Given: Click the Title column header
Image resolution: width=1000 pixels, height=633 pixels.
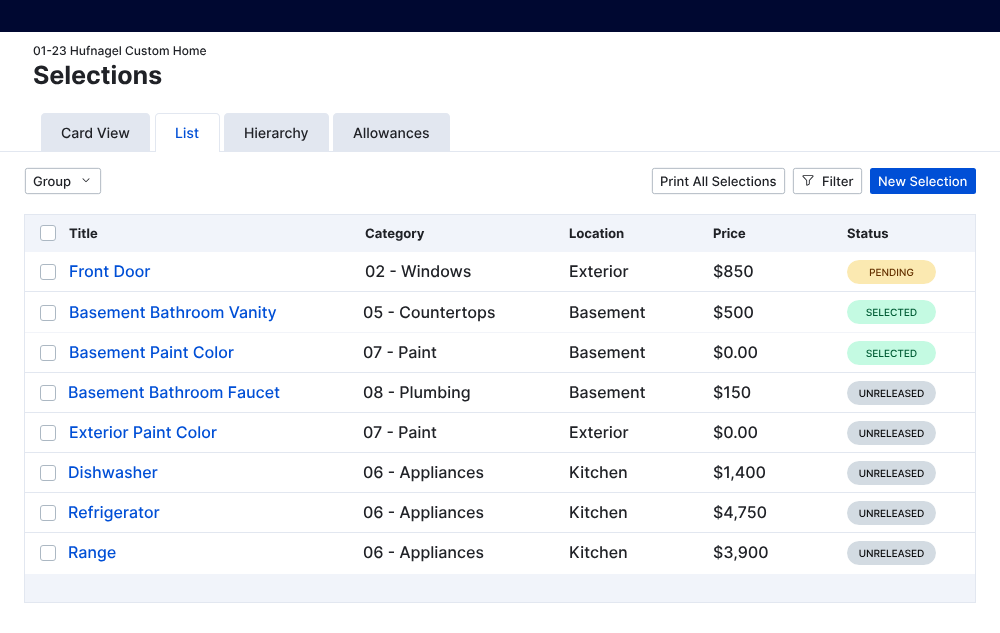Looking at the screenshot, I should pyautogui.click(x=83, y=233).
